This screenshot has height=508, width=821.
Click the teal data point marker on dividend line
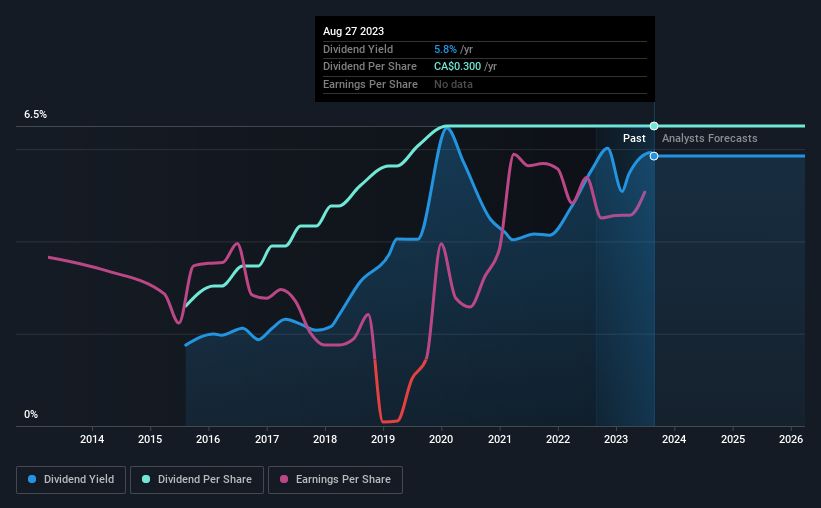point(654,126)
